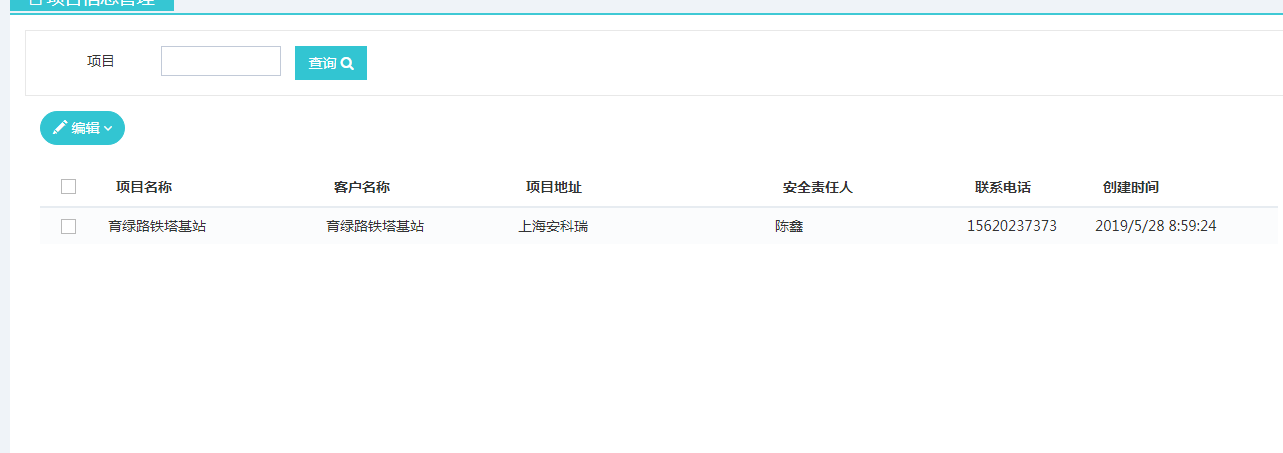Check the box for 育绿路铁塔基站 row
Screen dimensions: 1283x453
[68, 226]
